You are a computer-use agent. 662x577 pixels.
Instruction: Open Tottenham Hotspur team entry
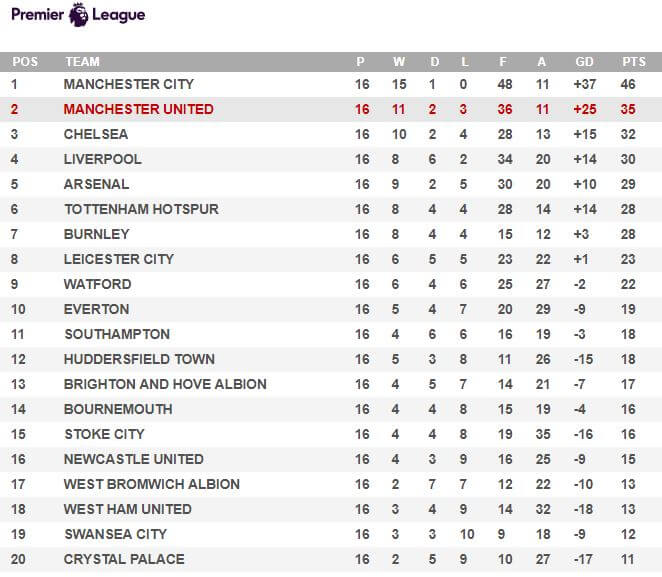point(141,209)
